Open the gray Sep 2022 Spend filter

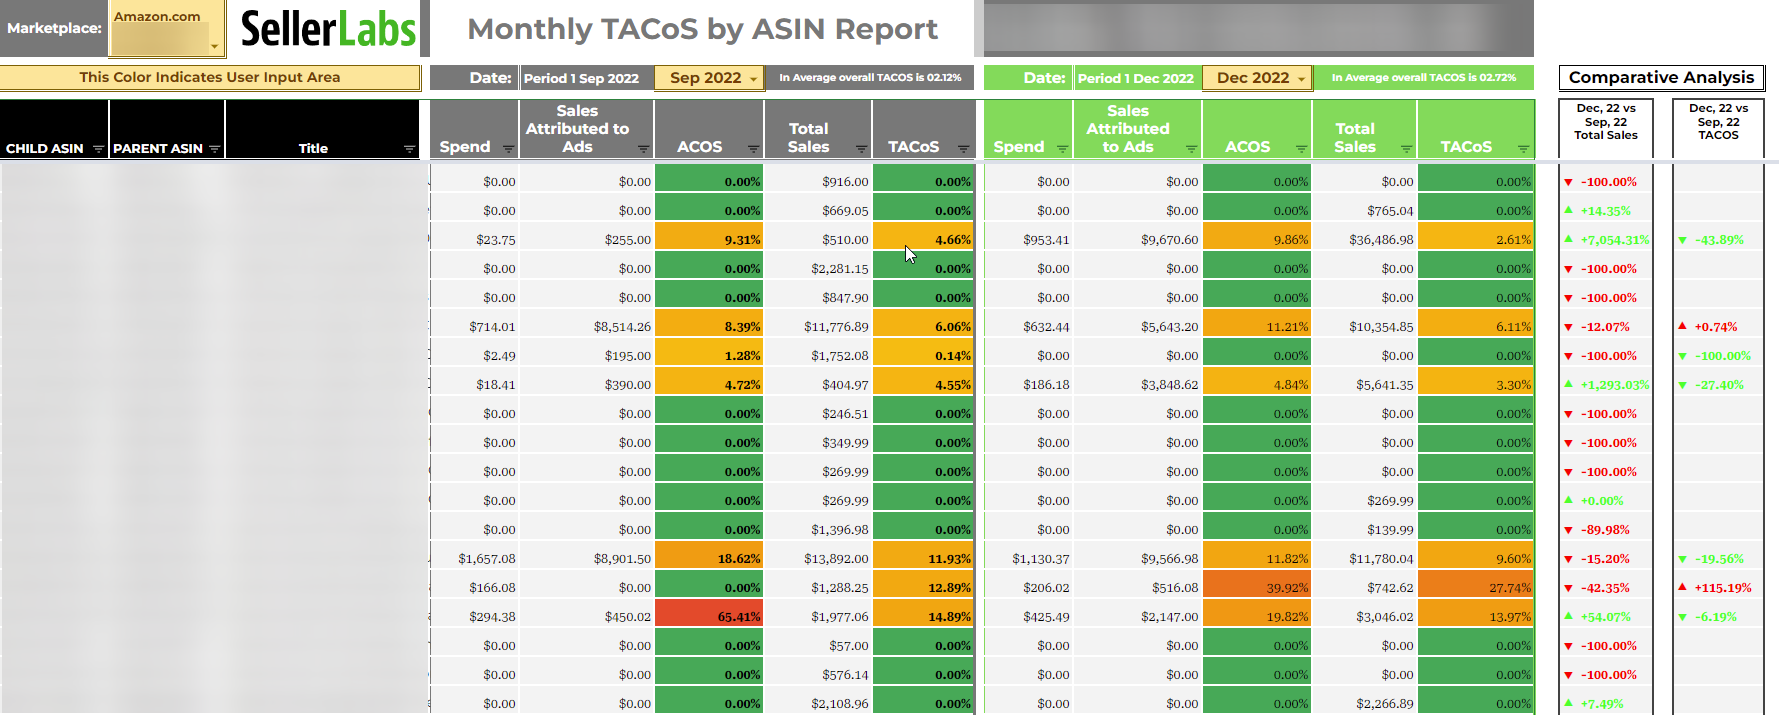(508, 149)
